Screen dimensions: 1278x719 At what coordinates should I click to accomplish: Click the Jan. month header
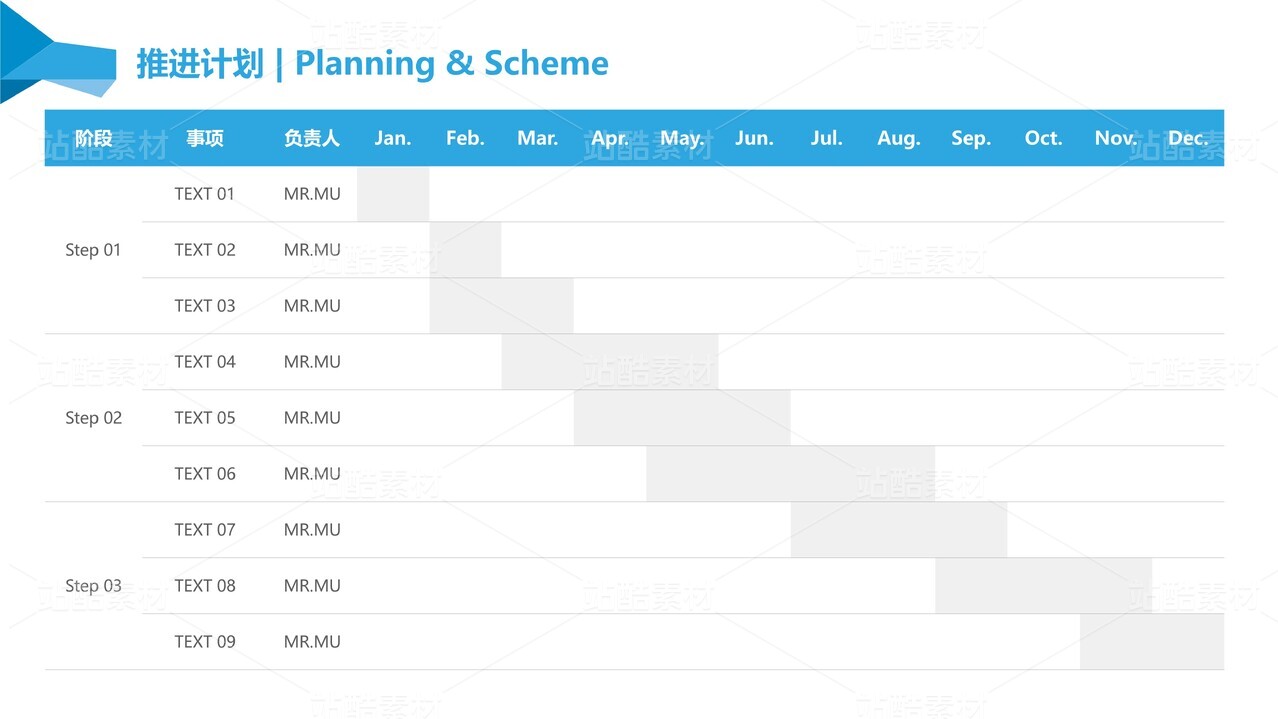tap(393, 138)
